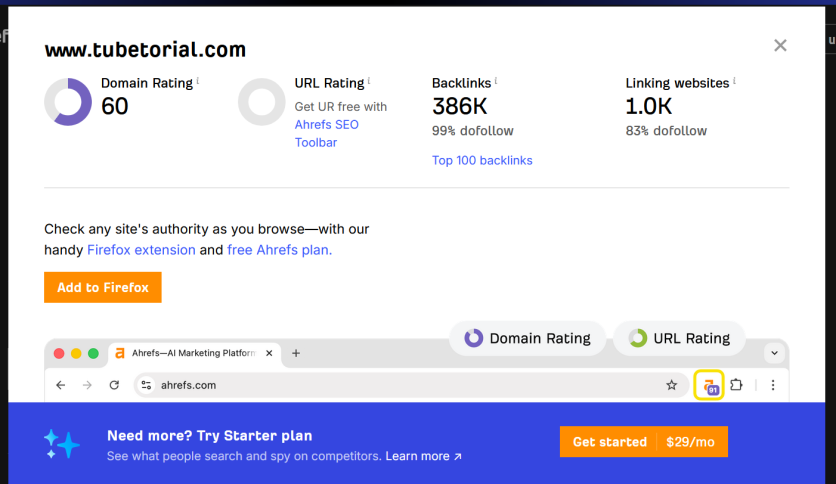Click the Linking websites info icon
836x484 pixels.
(x=734, y=80)
